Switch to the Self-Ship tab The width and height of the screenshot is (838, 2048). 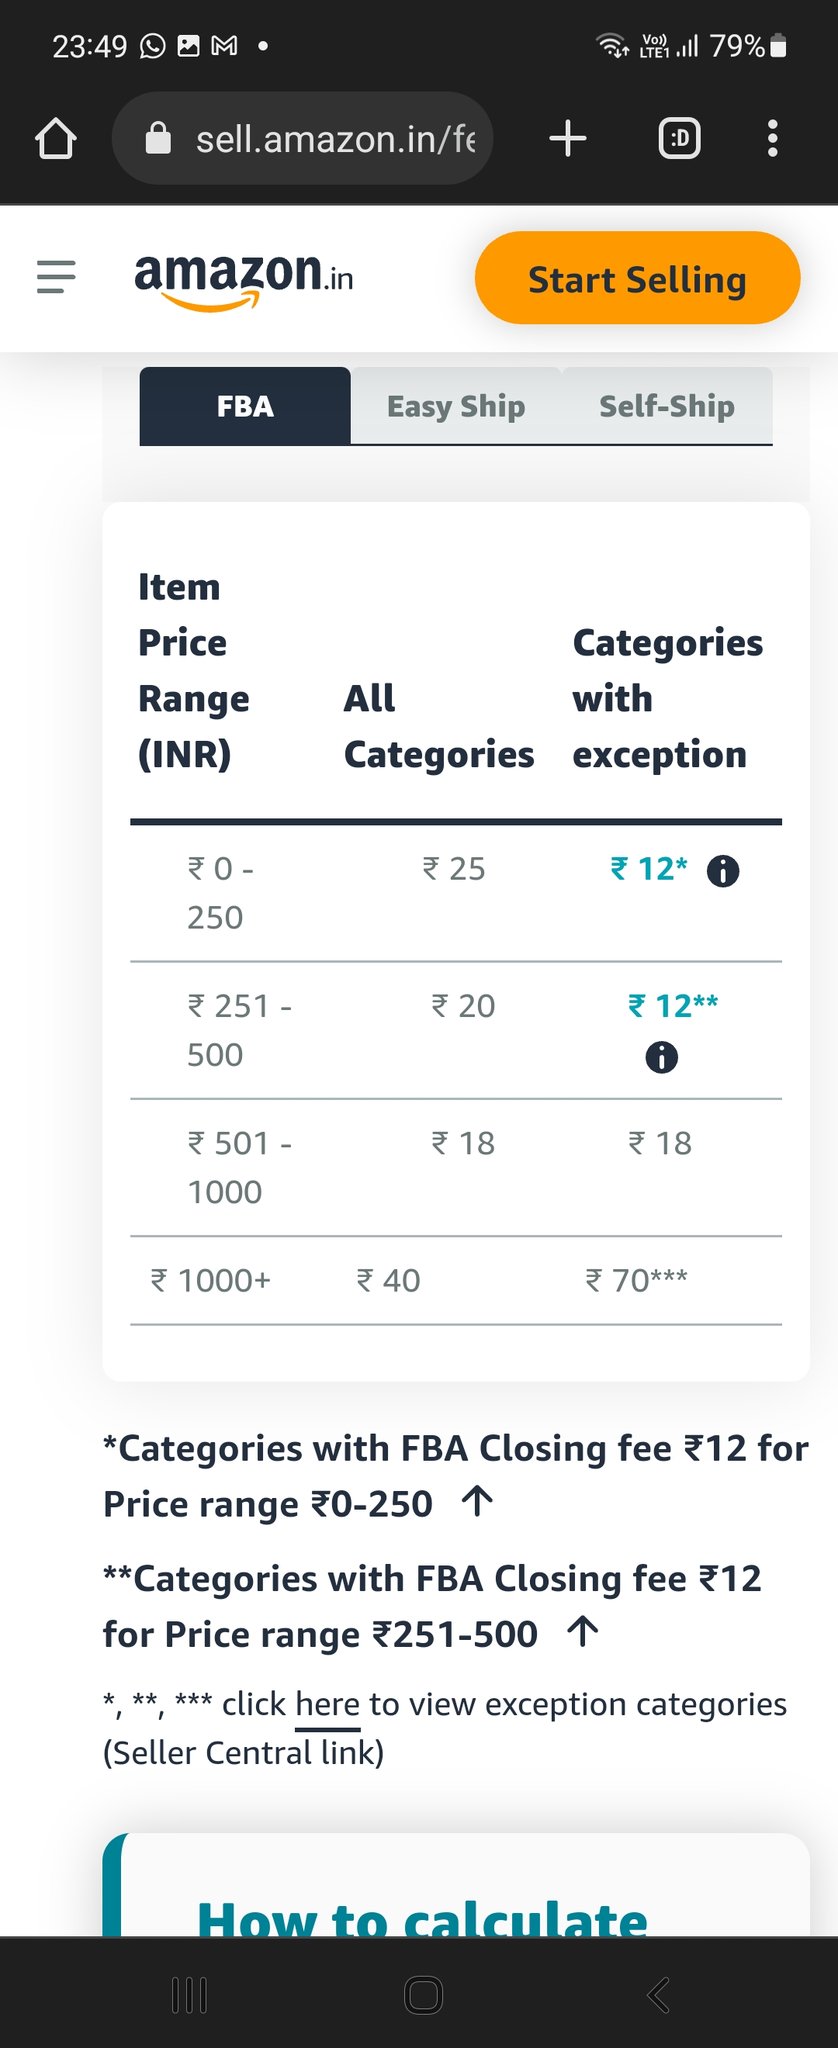667,406
